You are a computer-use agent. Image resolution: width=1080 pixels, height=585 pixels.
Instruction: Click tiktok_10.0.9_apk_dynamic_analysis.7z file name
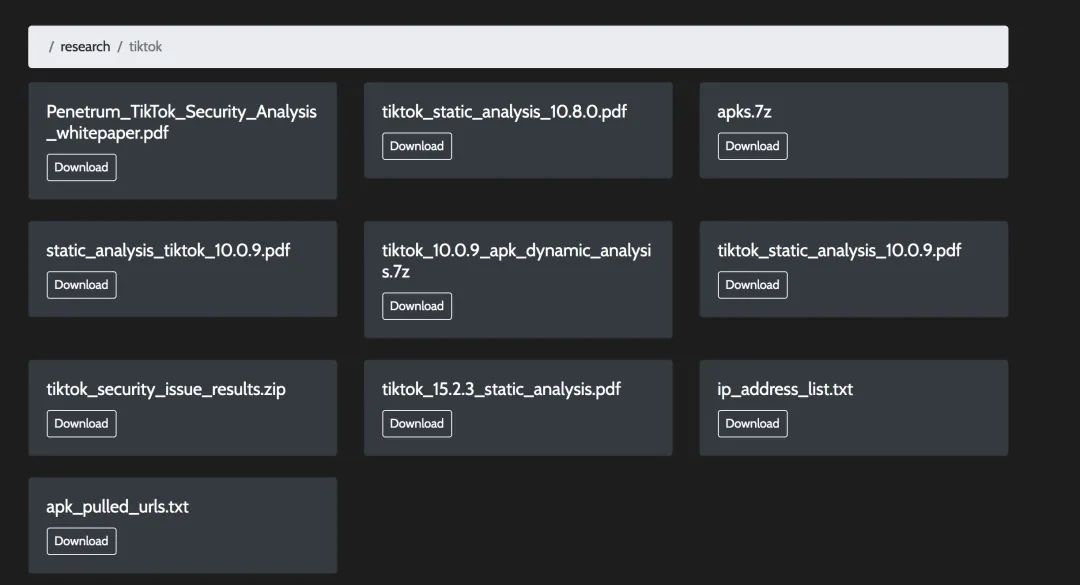(x=517, y=260)
